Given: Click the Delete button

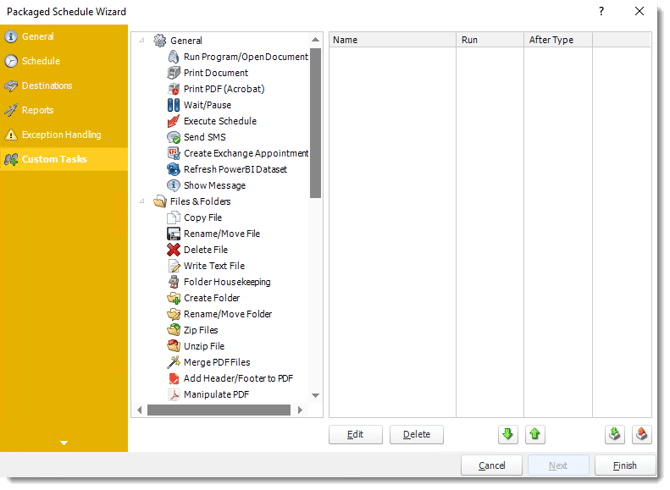Looking at the screenshot, I should (417, 435).
